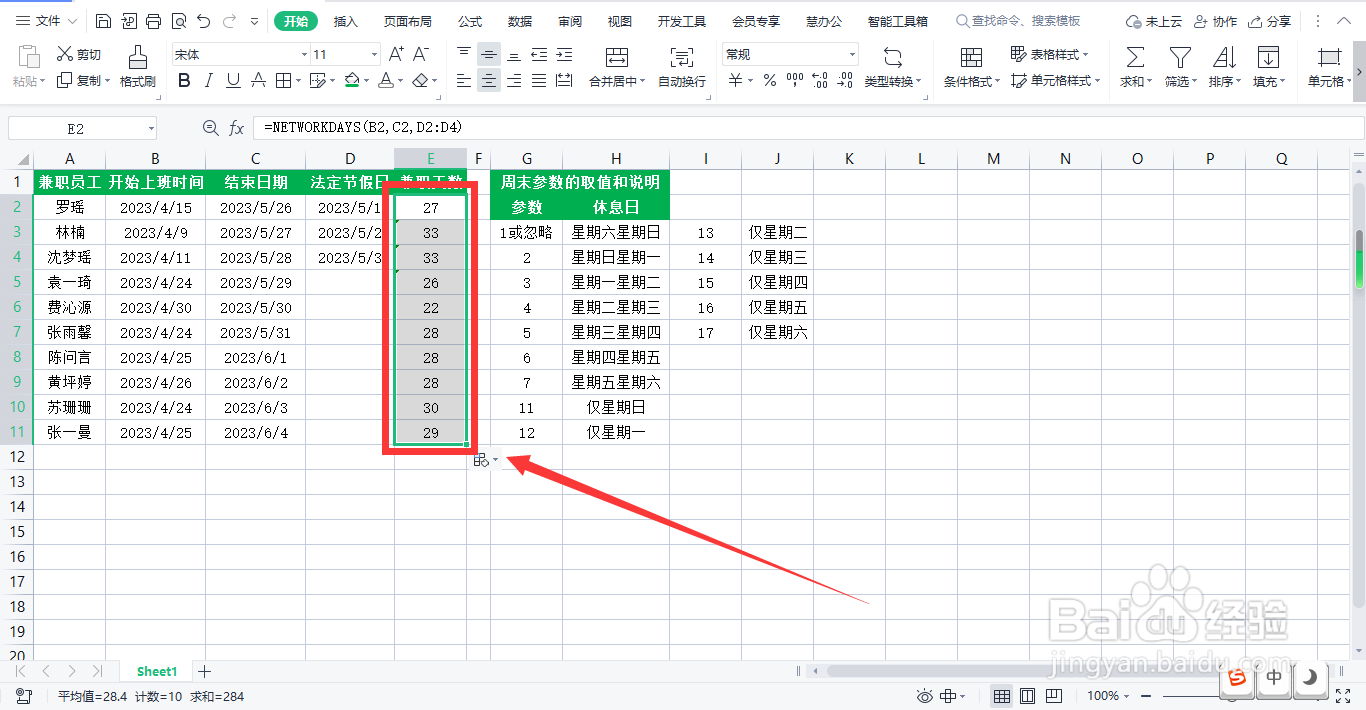The image size is (1366, 710).
Task: Click the fill color bucket icon
Action: [x=351, y=81]
